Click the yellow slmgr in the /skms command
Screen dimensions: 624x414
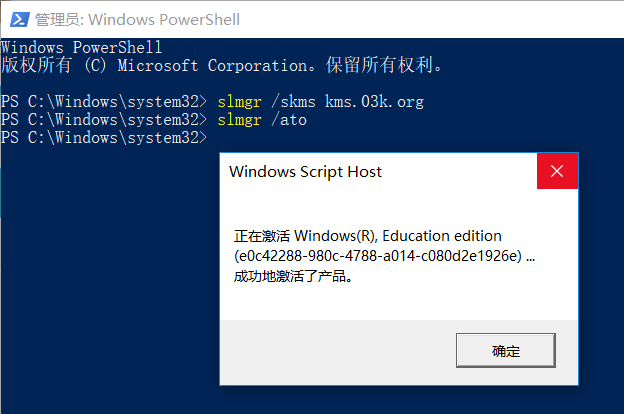240,102
